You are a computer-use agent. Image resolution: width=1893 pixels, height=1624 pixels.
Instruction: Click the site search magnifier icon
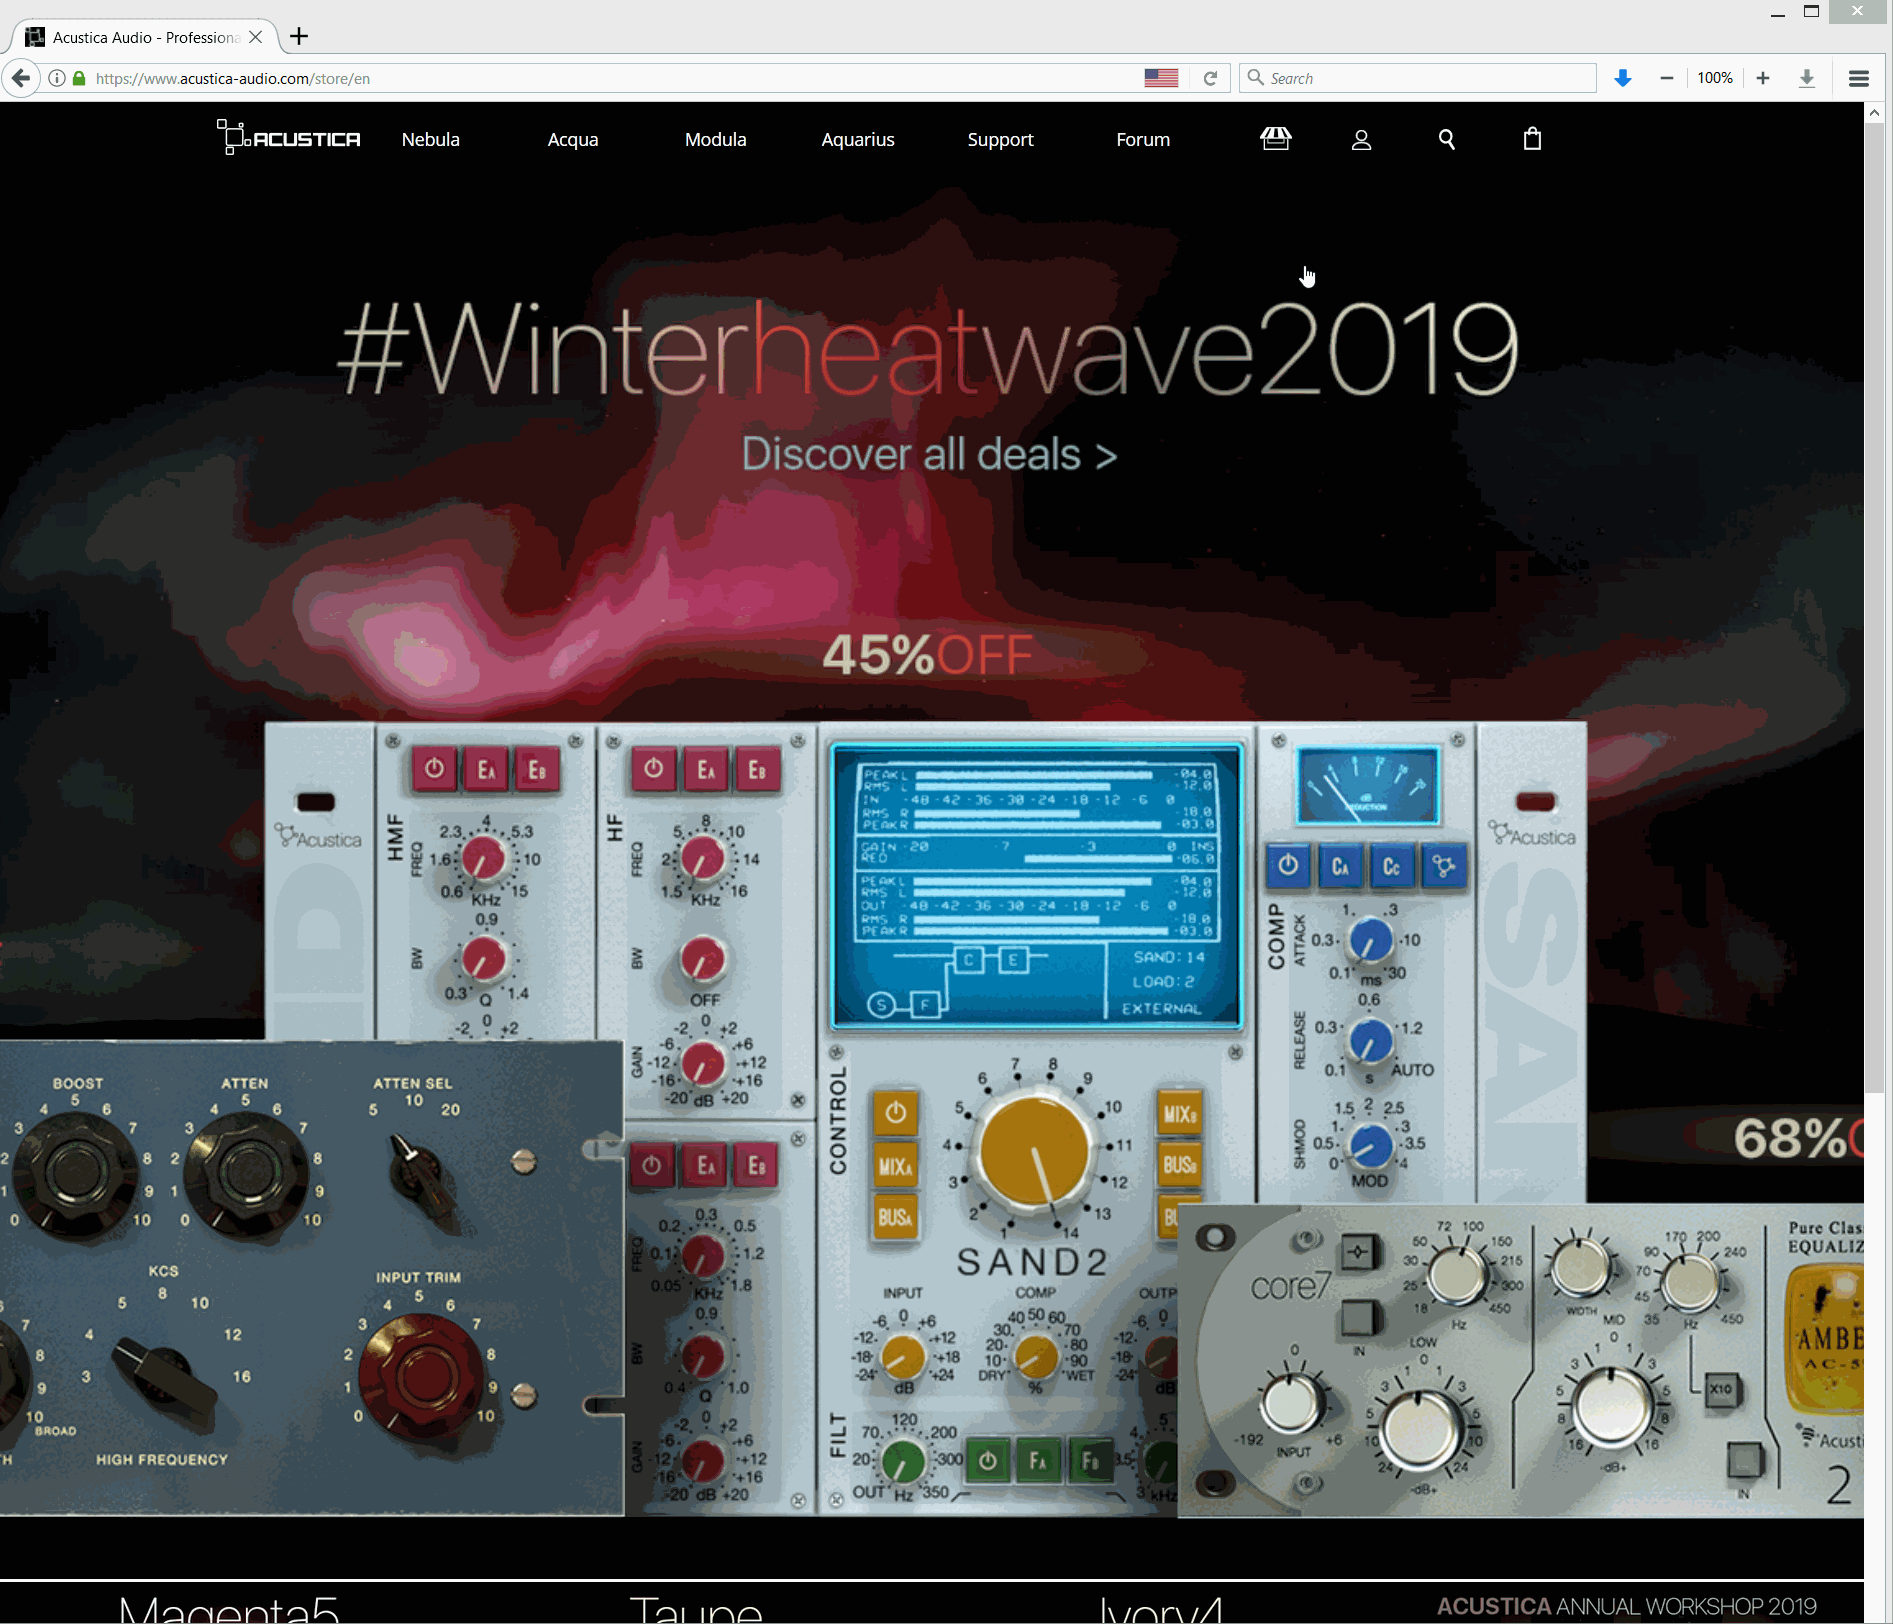click(1446, 139)
